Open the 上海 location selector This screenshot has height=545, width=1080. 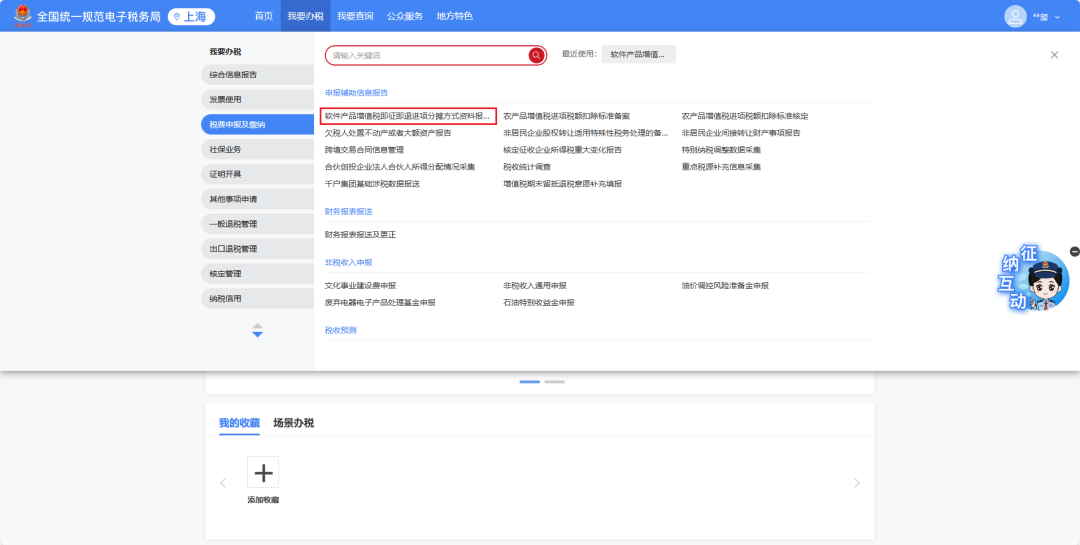(191, 17)
